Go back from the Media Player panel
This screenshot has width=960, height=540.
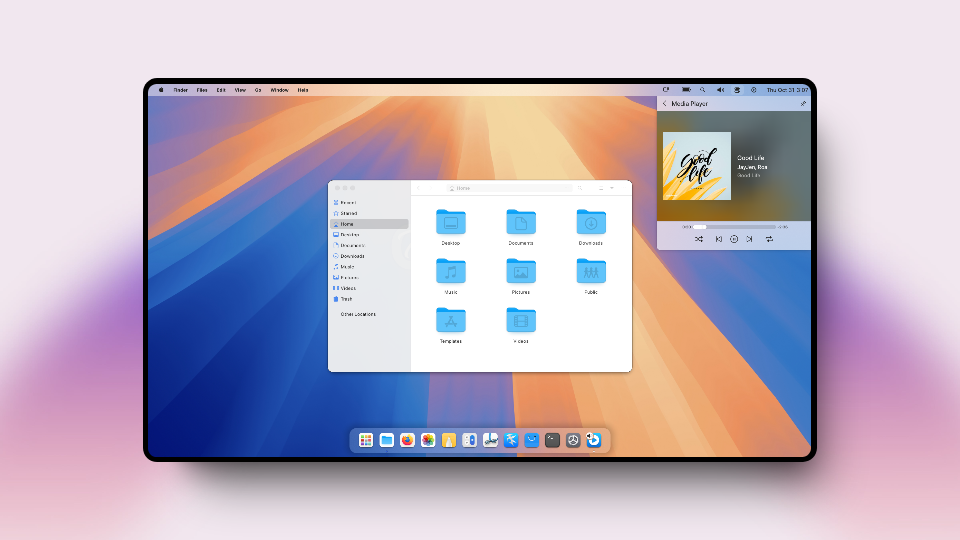(x=664, y=103)
